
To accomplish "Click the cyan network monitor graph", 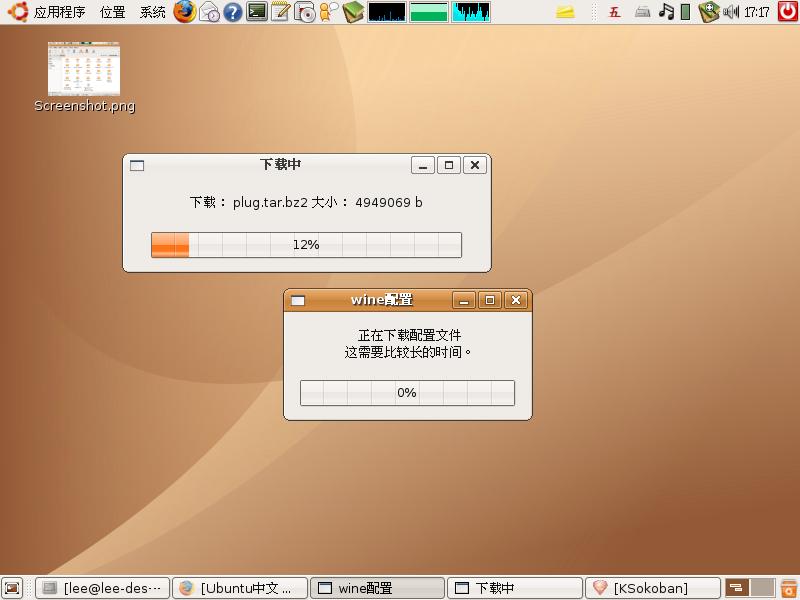I will (x=470, y=12).
